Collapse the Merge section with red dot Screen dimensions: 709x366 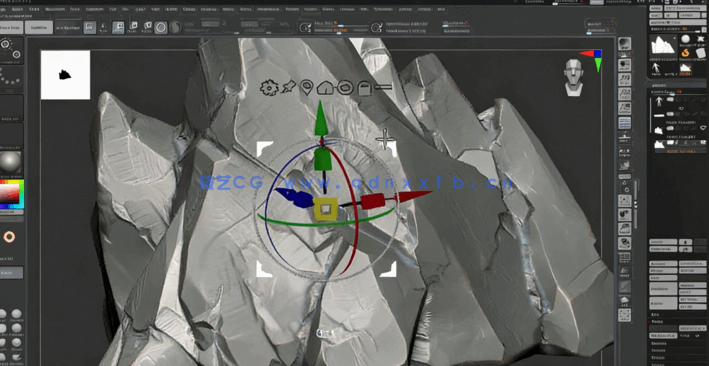pos(656,322)
